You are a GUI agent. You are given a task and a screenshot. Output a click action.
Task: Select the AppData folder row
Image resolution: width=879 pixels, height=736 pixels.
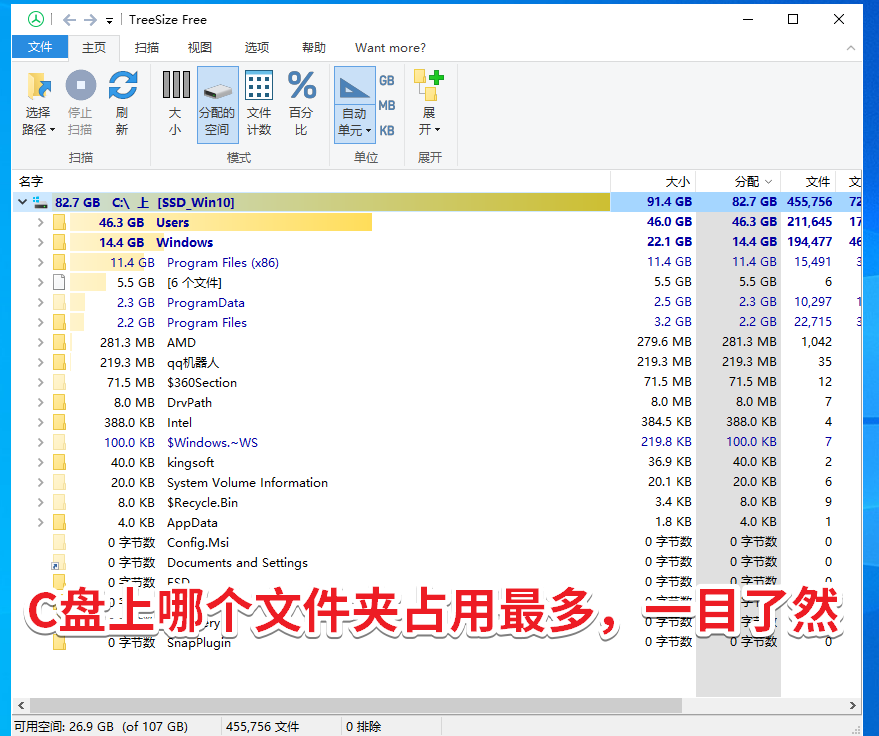(x=437, y=523)
